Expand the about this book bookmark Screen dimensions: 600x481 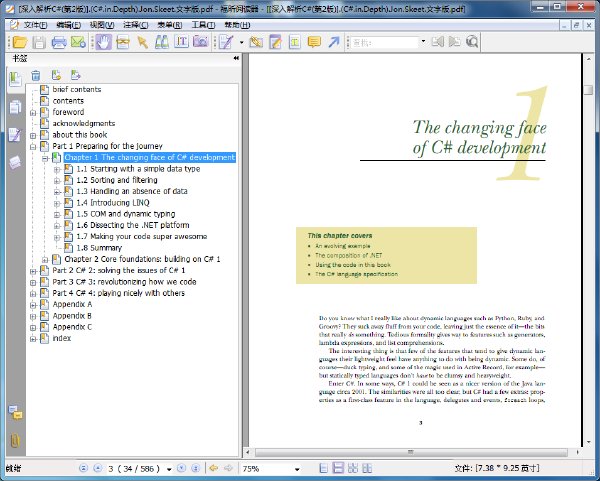click(x=33, y=135)
